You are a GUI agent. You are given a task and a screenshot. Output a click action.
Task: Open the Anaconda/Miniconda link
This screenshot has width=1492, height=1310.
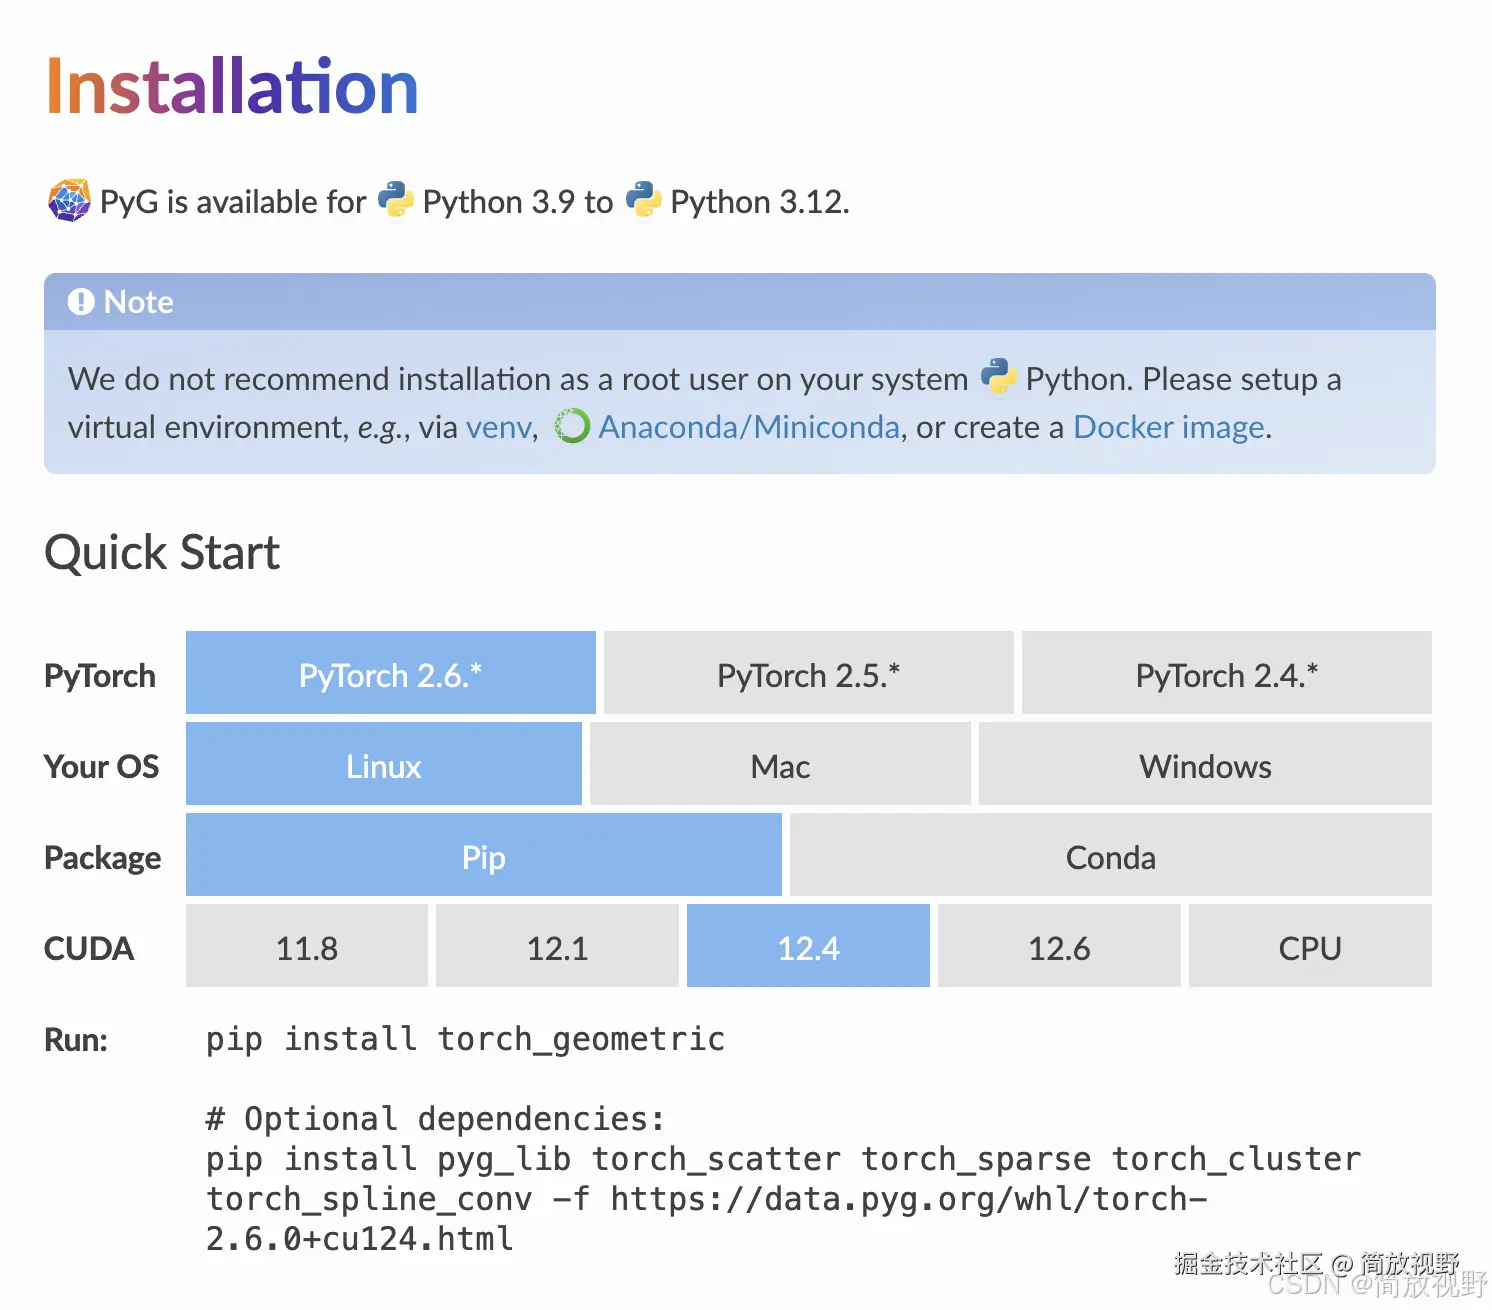[749, 427]
